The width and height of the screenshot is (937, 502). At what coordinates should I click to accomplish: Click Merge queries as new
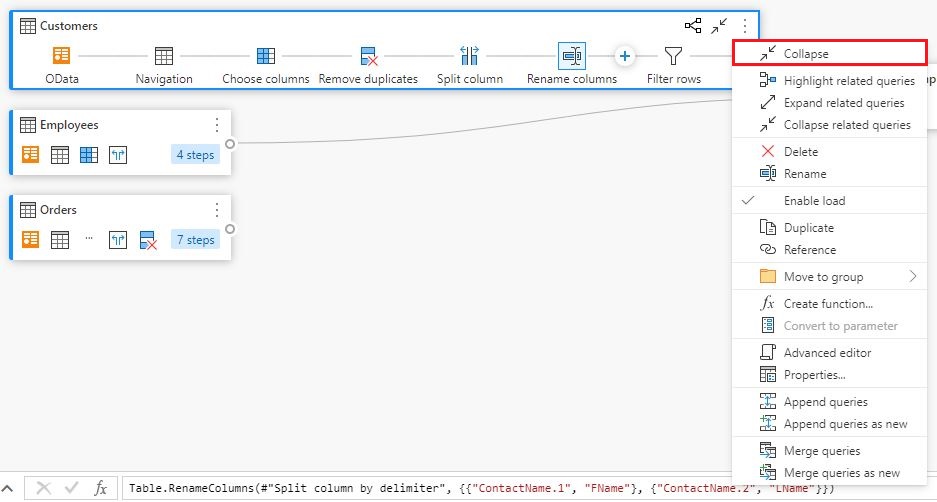click(841, 473)
